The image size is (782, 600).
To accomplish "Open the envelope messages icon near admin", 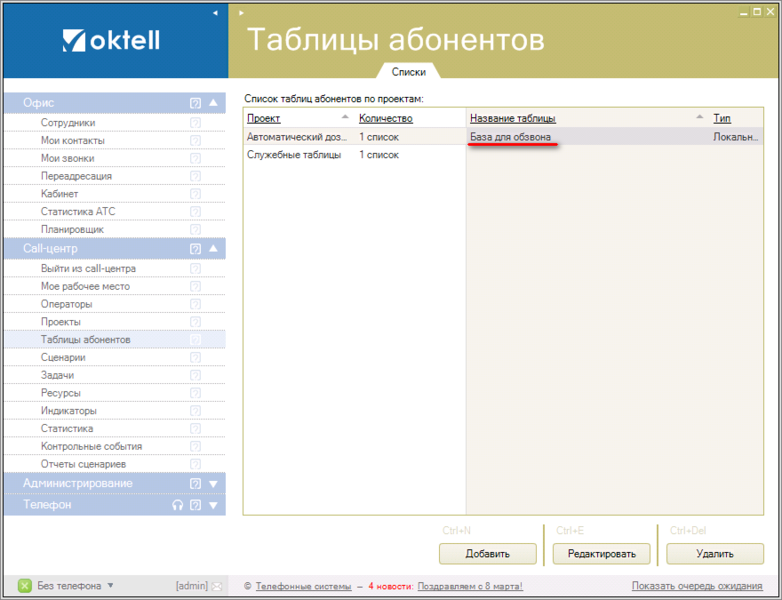I will click(x=216, y=587).
